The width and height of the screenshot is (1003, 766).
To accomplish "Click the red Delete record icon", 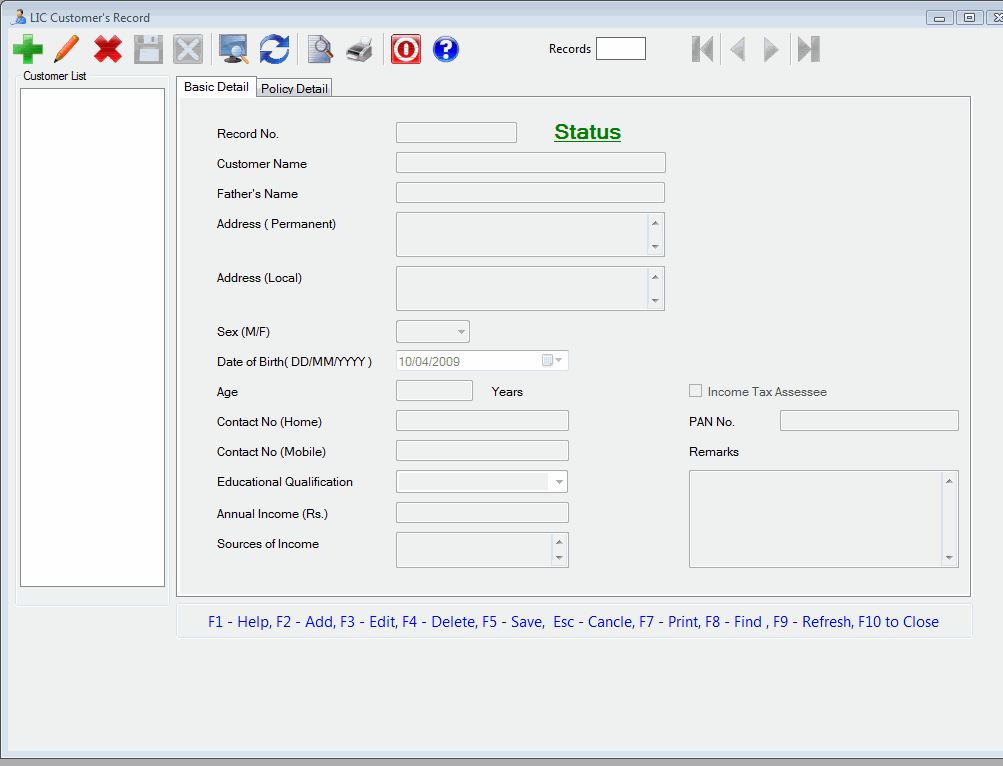I will 107,48.
